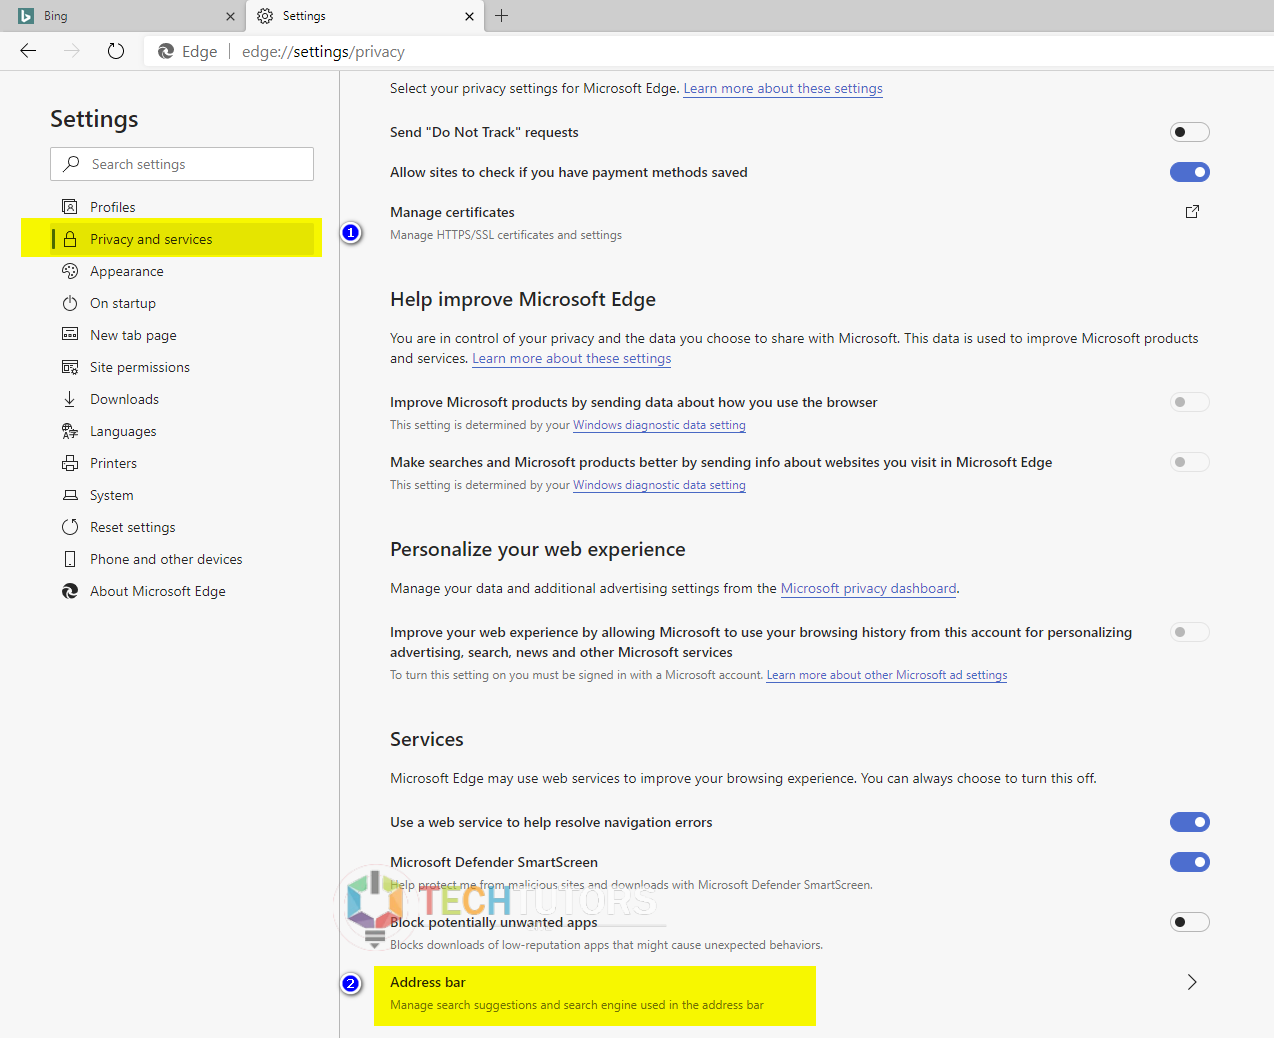Reload the page with refresh icon
Viewport: 1274px width, 1038px height.
click(116, 51)
